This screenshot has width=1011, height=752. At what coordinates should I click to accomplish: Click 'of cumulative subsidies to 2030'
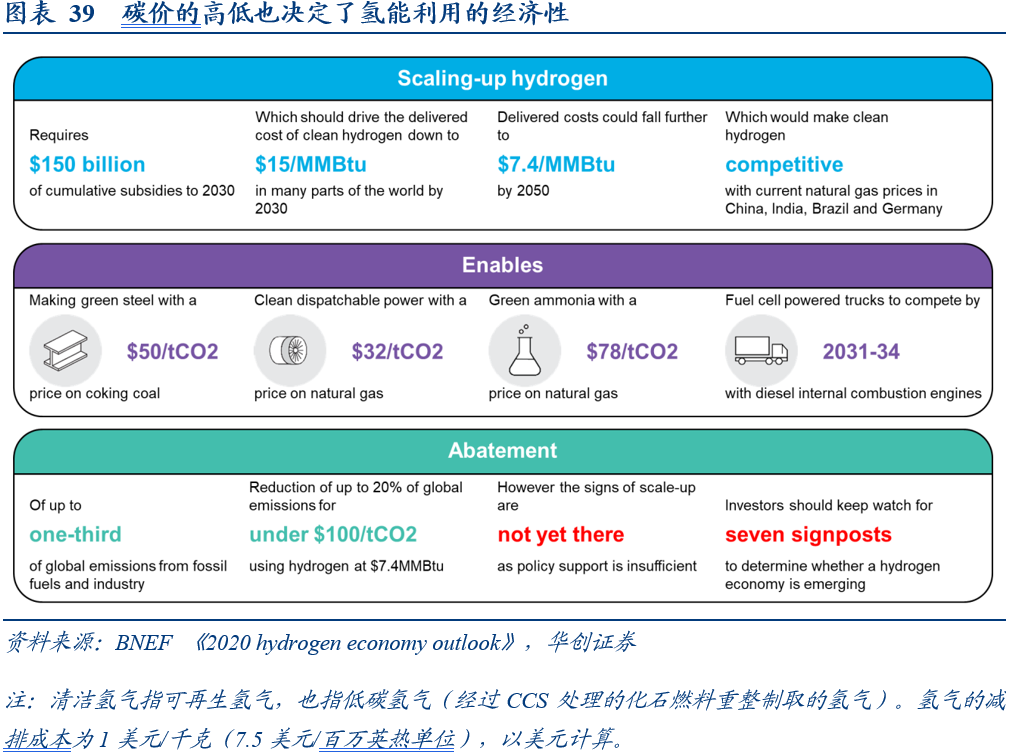pos(132,191)
